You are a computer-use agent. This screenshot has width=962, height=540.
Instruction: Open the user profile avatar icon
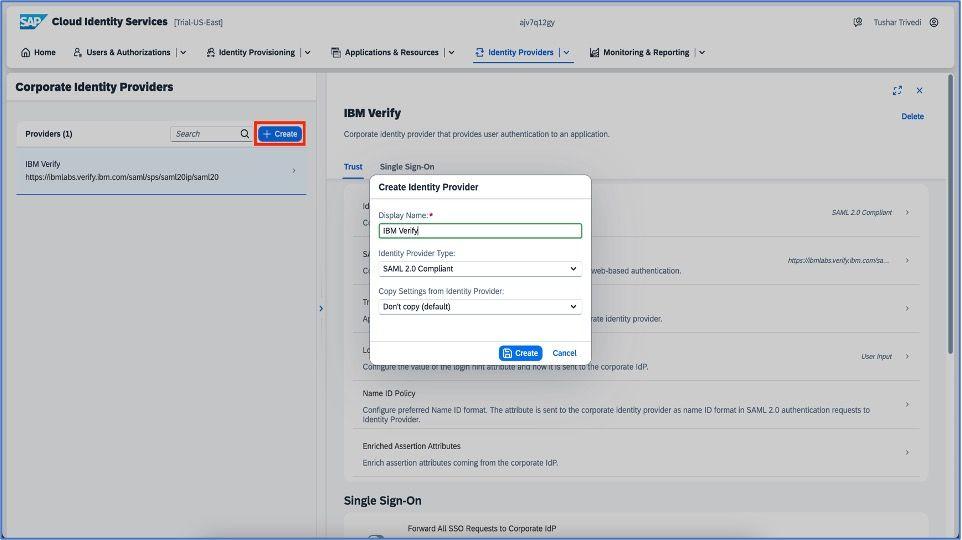(x=934, y=22)
